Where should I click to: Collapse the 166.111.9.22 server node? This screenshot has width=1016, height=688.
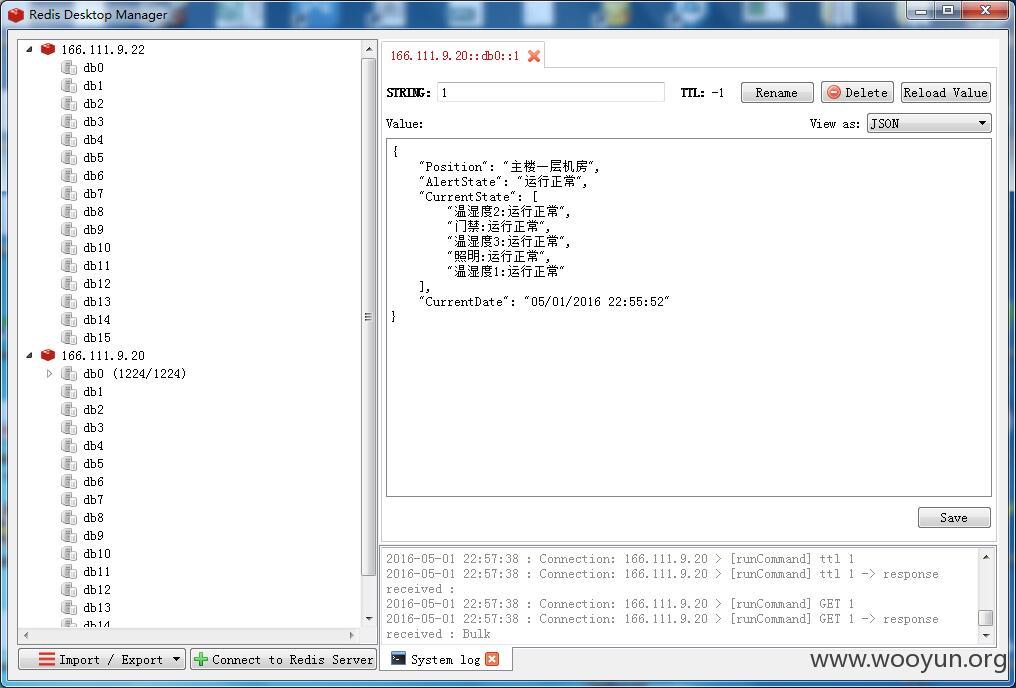[29, 49]
